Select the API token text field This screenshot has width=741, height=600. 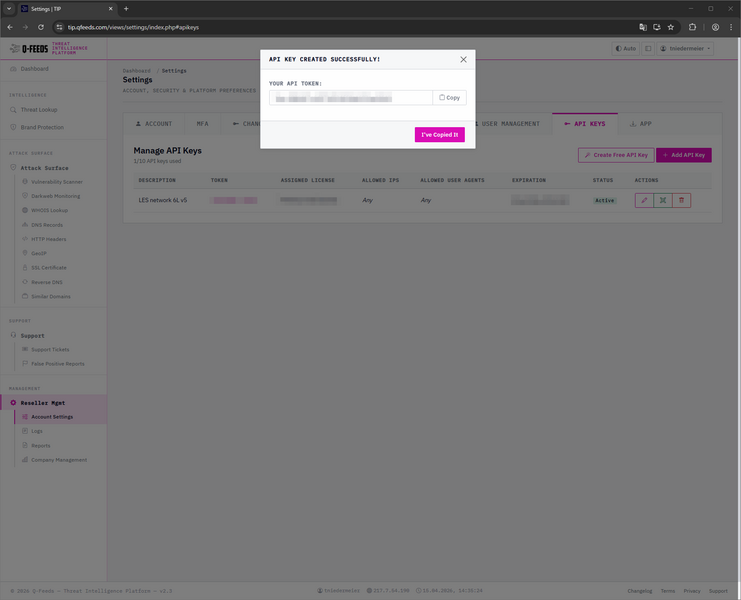(351, 98)
